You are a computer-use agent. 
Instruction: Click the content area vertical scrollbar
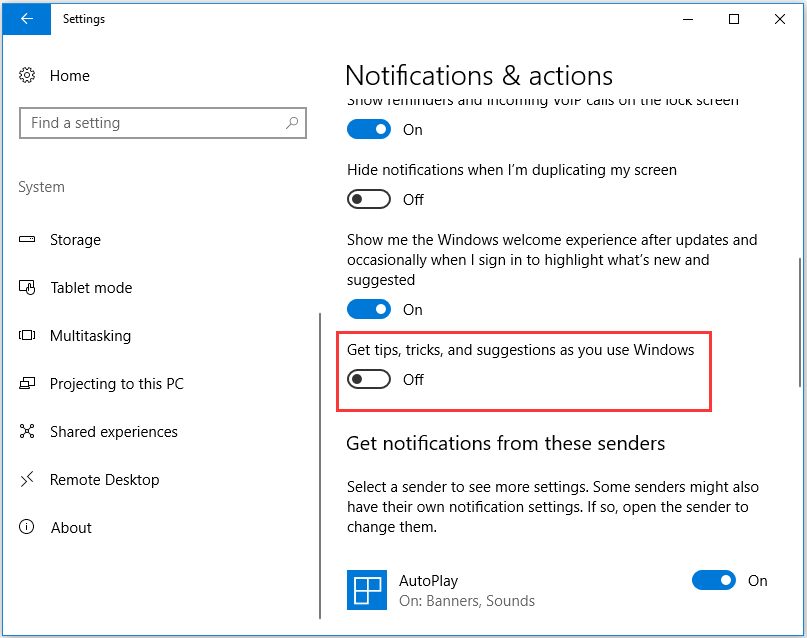799,320
